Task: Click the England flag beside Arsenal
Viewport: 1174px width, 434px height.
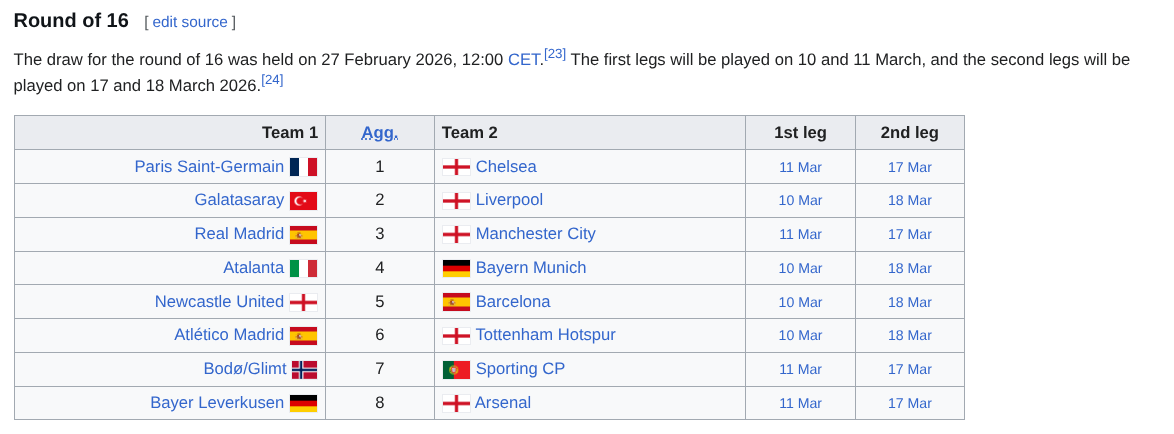Action: (x=456, y=403)
